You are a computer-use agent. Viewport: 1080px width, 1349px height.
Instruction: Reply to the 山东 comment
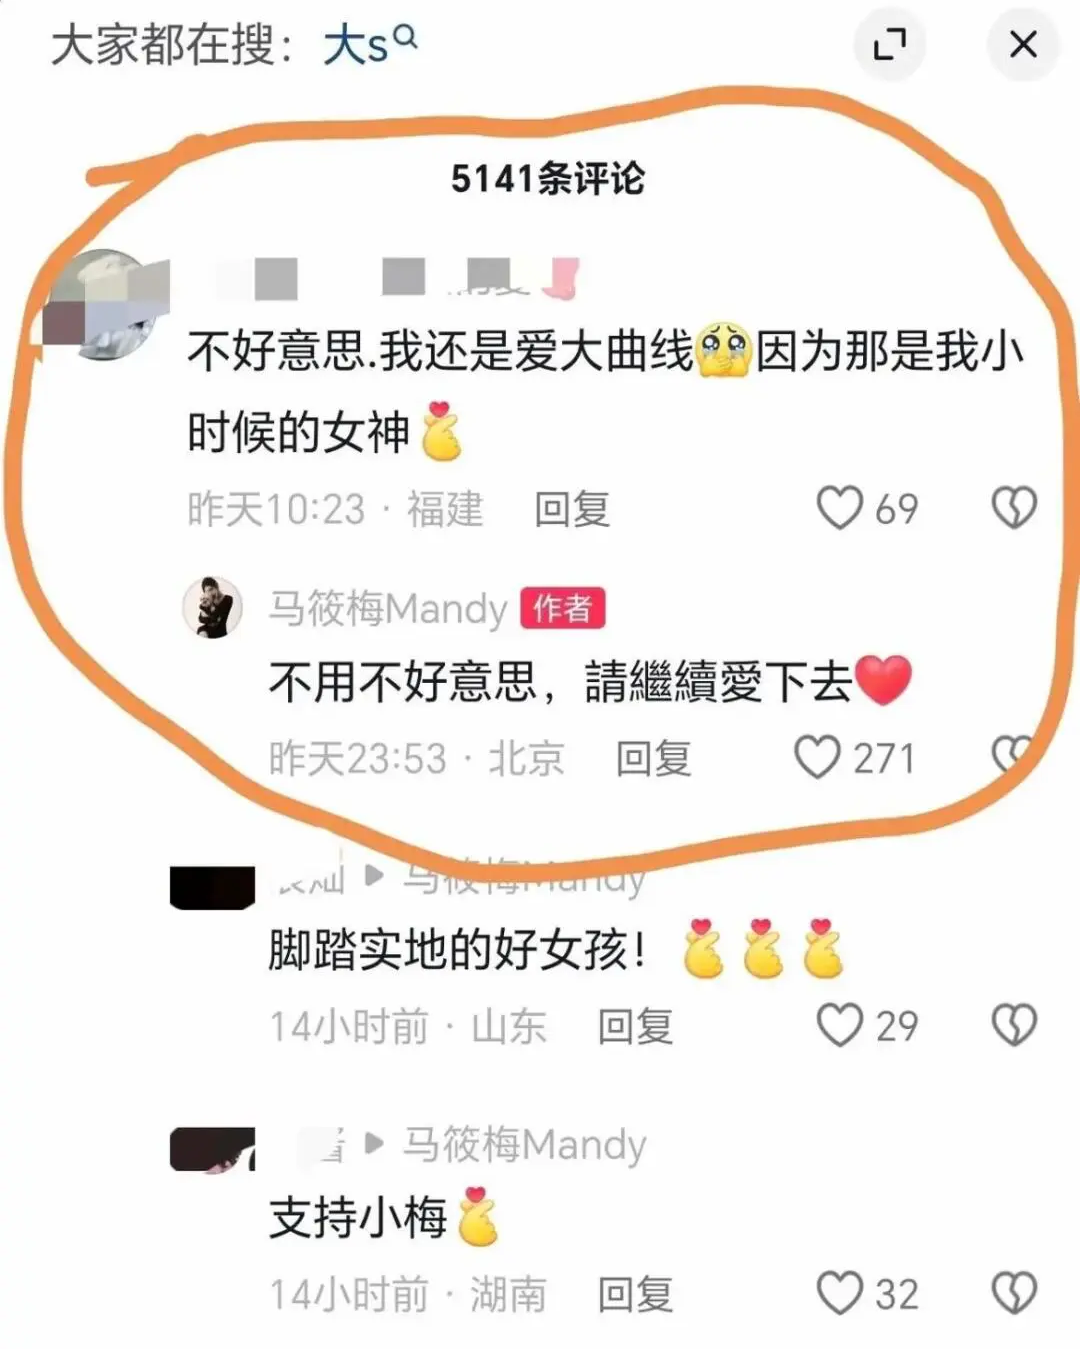636,1026
